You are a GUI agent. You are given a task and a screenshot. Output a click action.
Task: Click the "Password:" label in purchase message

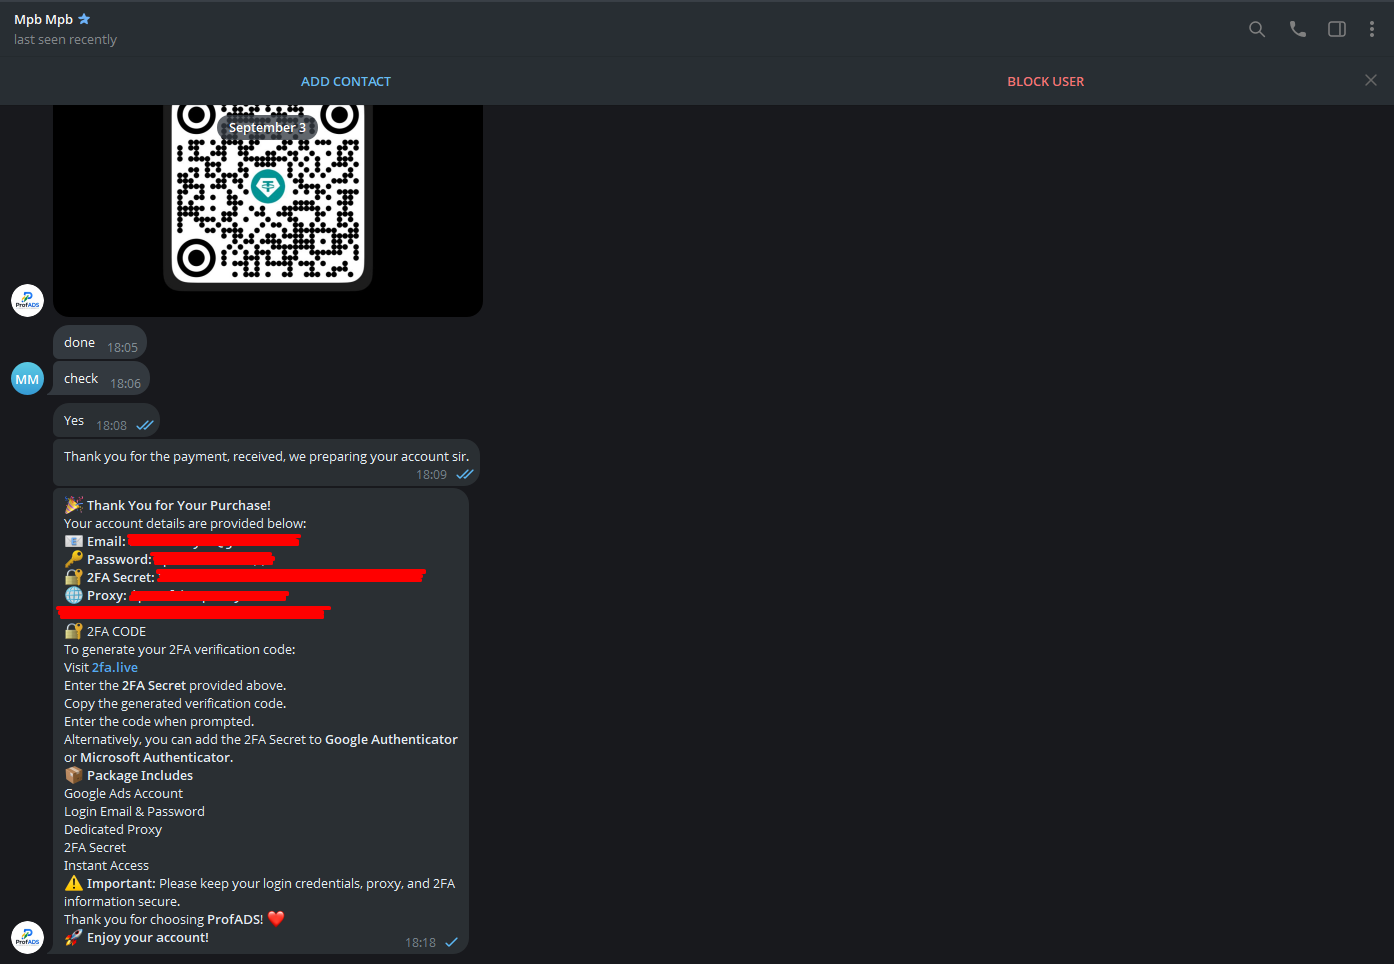click(x=119, y=559)
